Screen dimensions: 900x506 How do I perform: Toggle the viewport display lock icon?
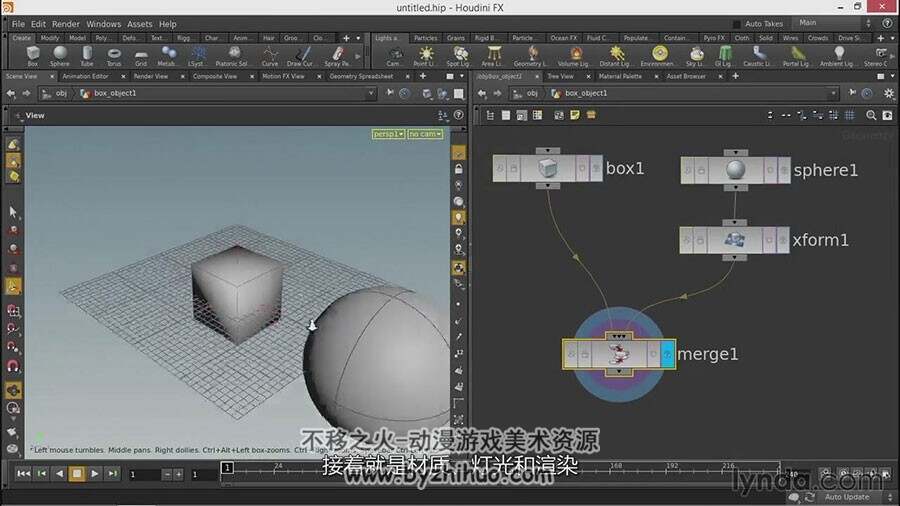click(x=459, y=169)
